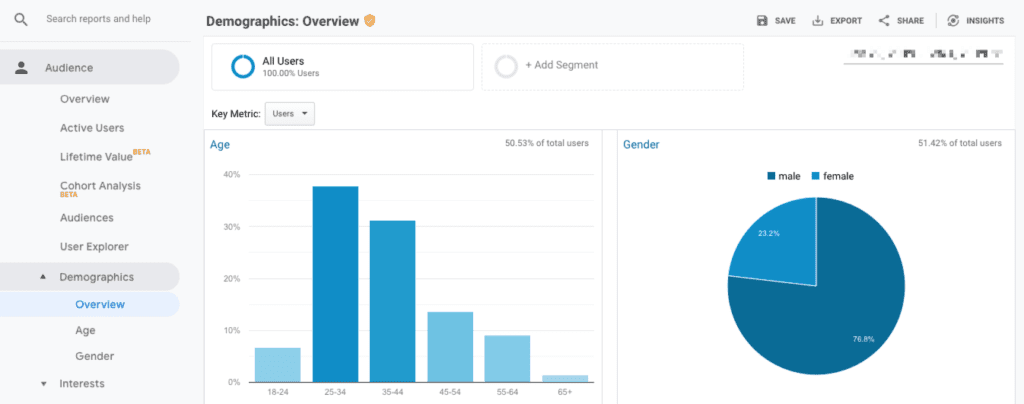The image size is (1024, 404).
Task: Click the Insights icon
Action: coord(953,21)
